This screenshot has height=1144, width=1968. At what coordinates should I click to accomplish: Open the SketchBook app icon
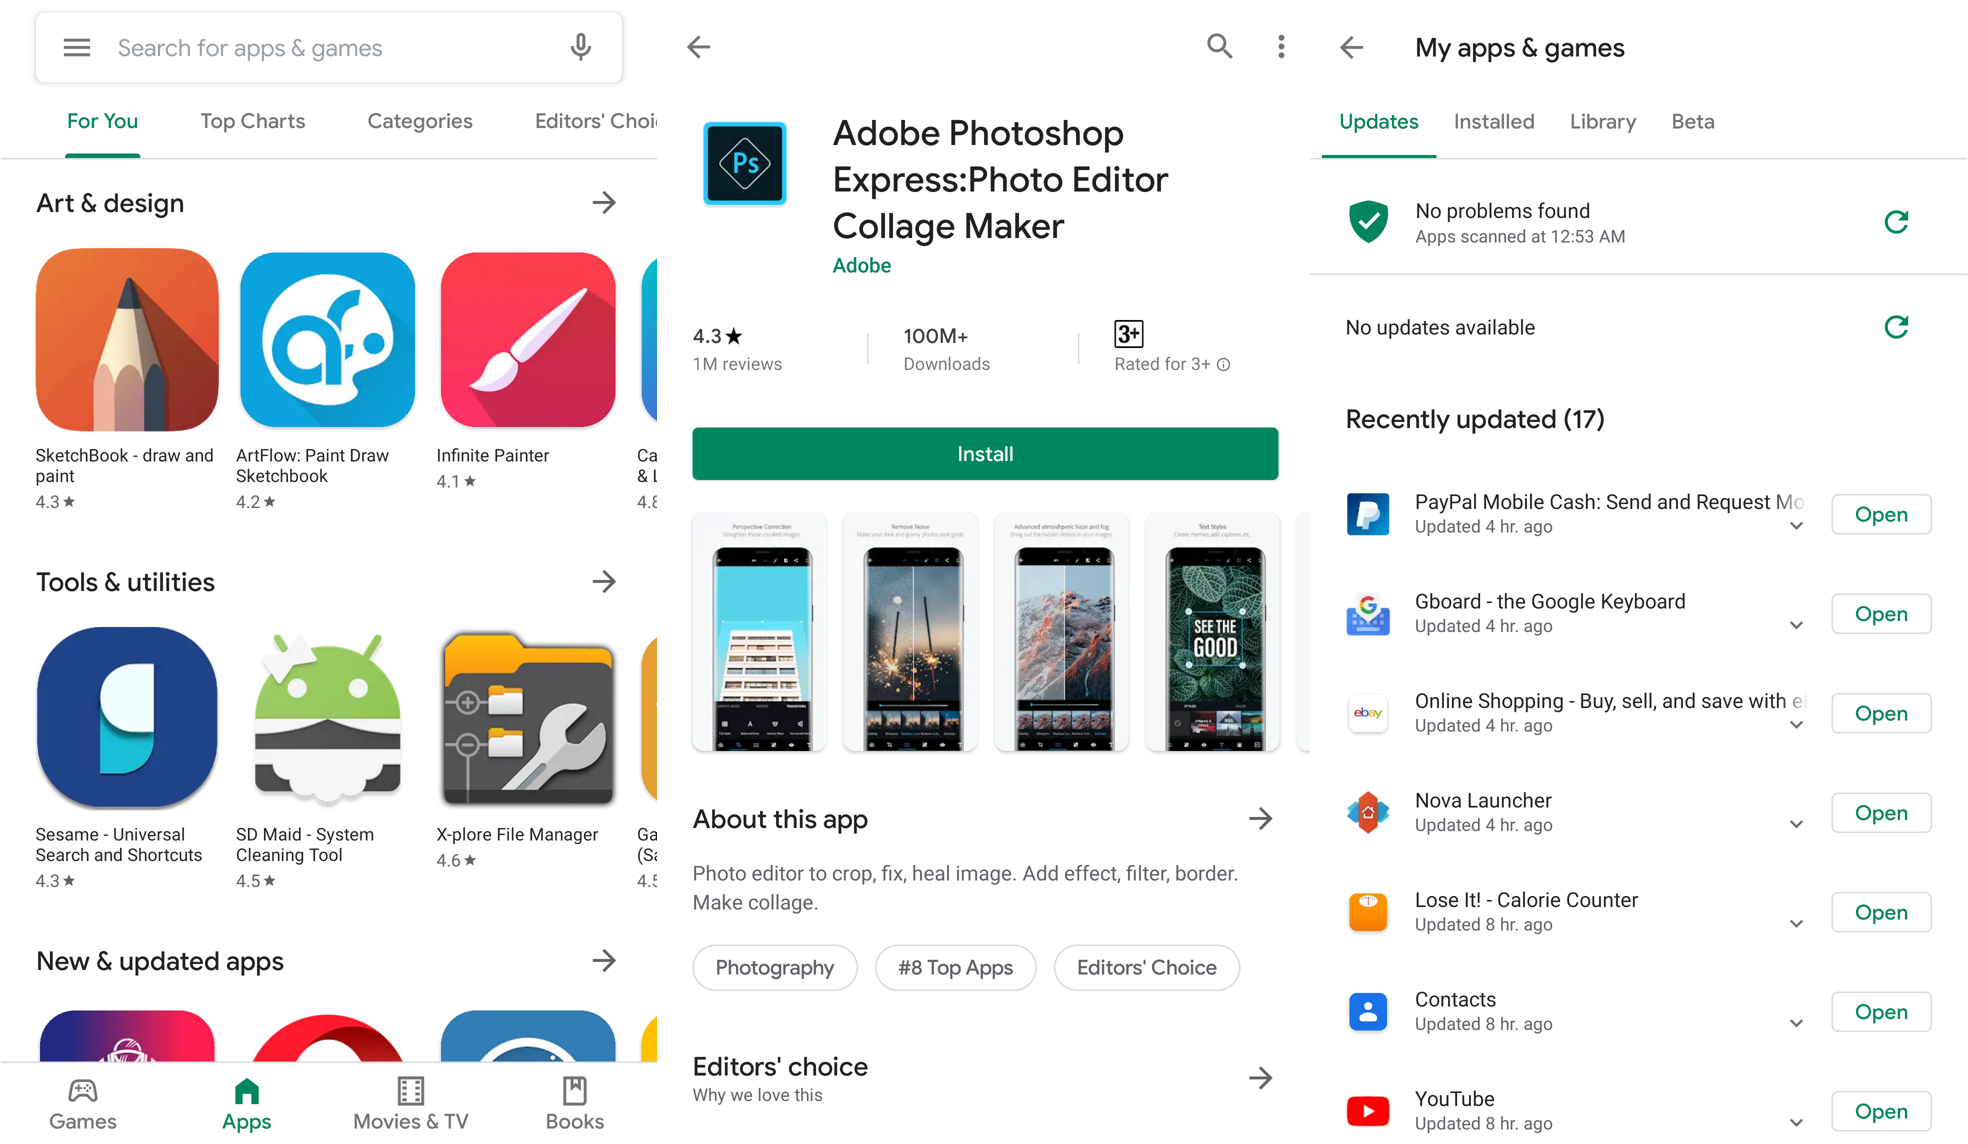[x=127, y=340]
